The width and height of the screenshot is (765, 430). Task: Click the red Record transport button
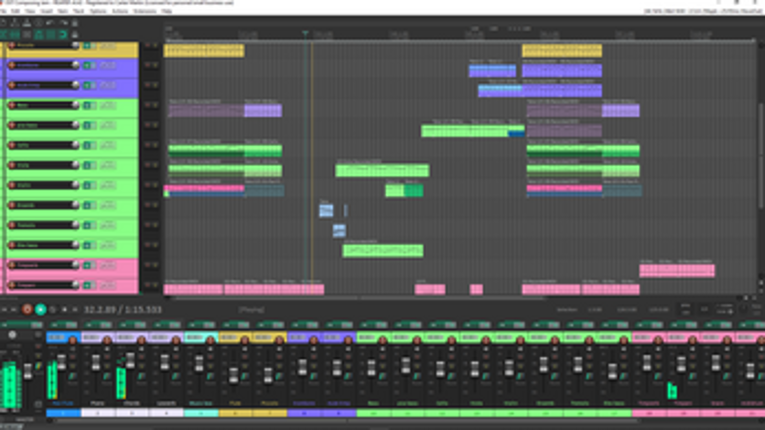[27, 309]
